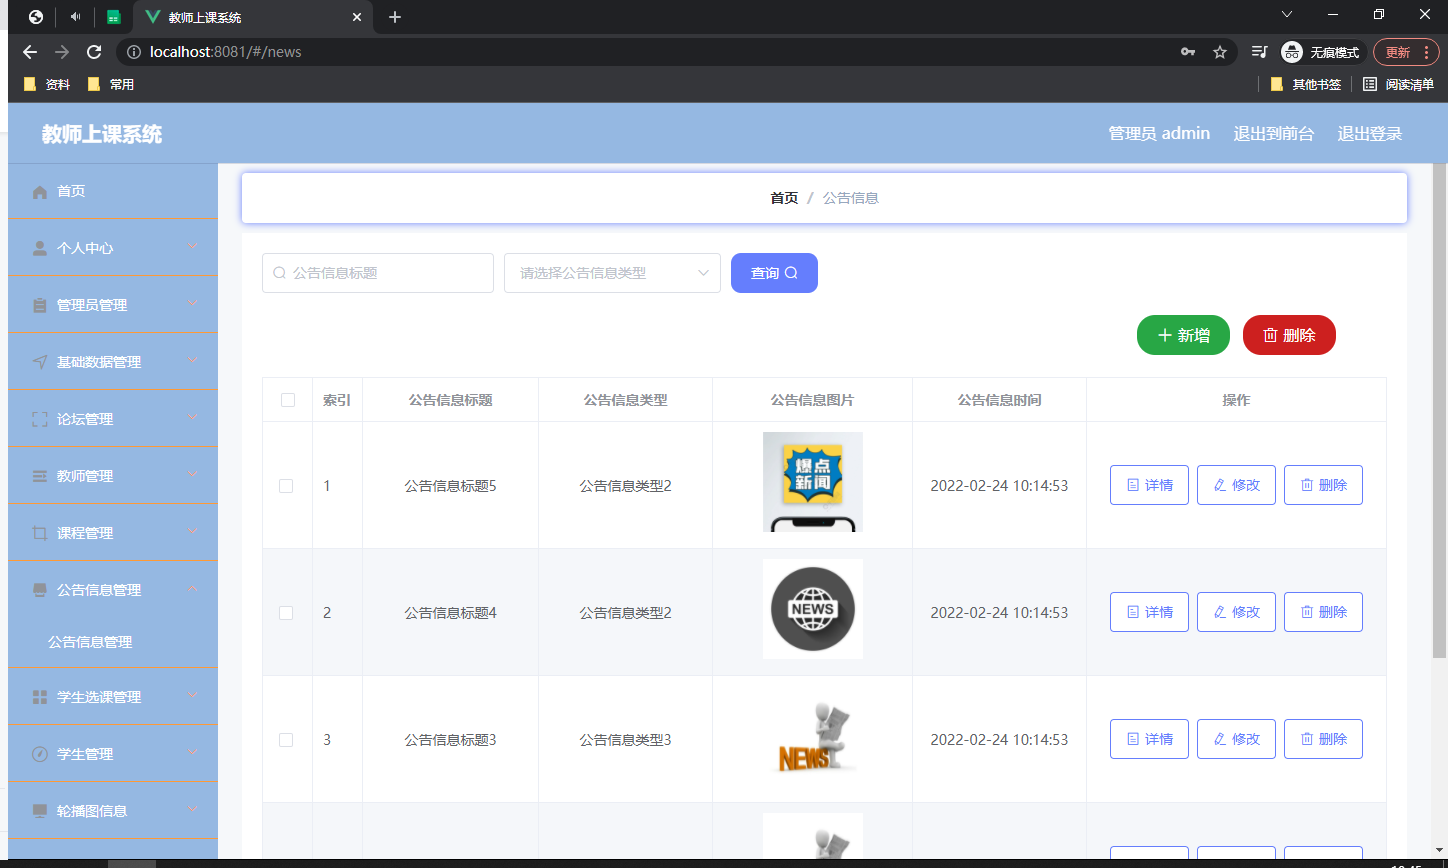The width and height of the screenshot is (1448, 868).
Task: Click the 爆点新闻 thumbnail image
Action: (x=813, y=482)
